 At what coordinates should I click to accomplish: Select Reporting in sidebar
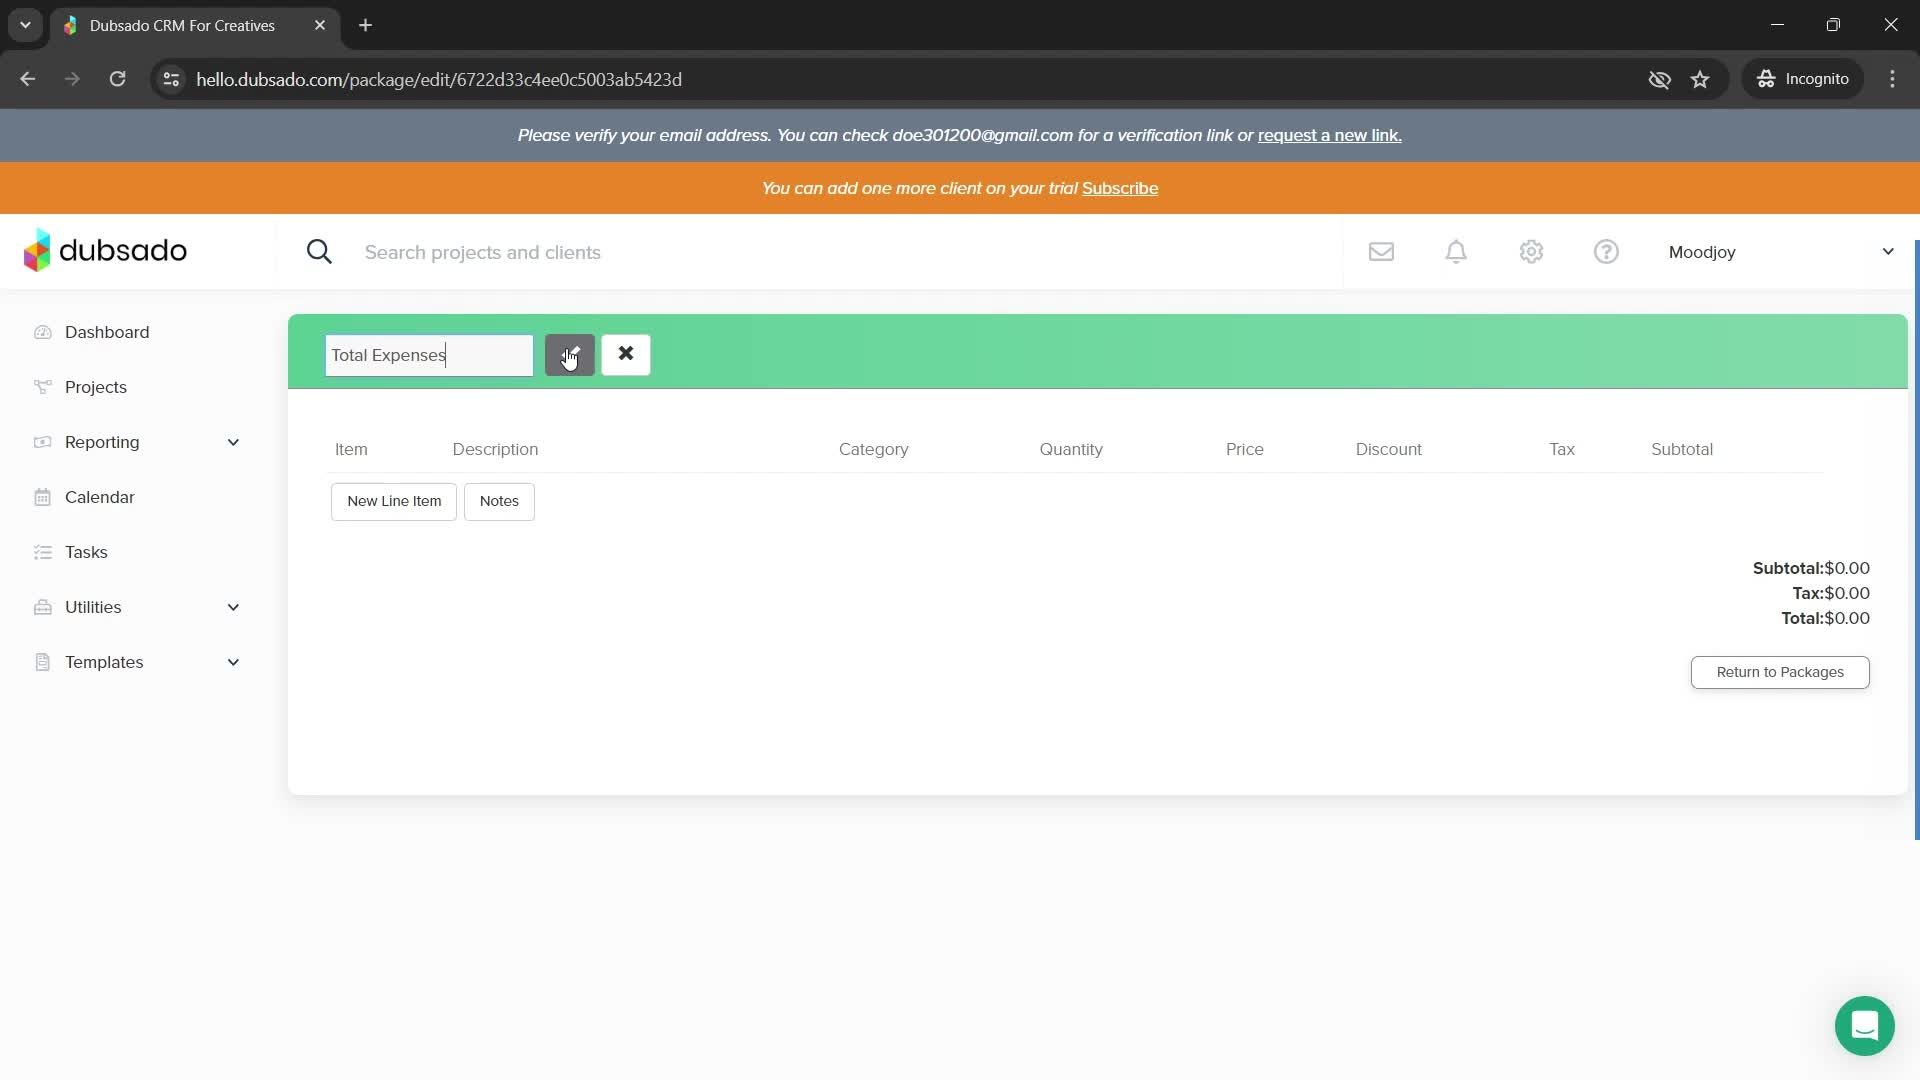(102, 442)
